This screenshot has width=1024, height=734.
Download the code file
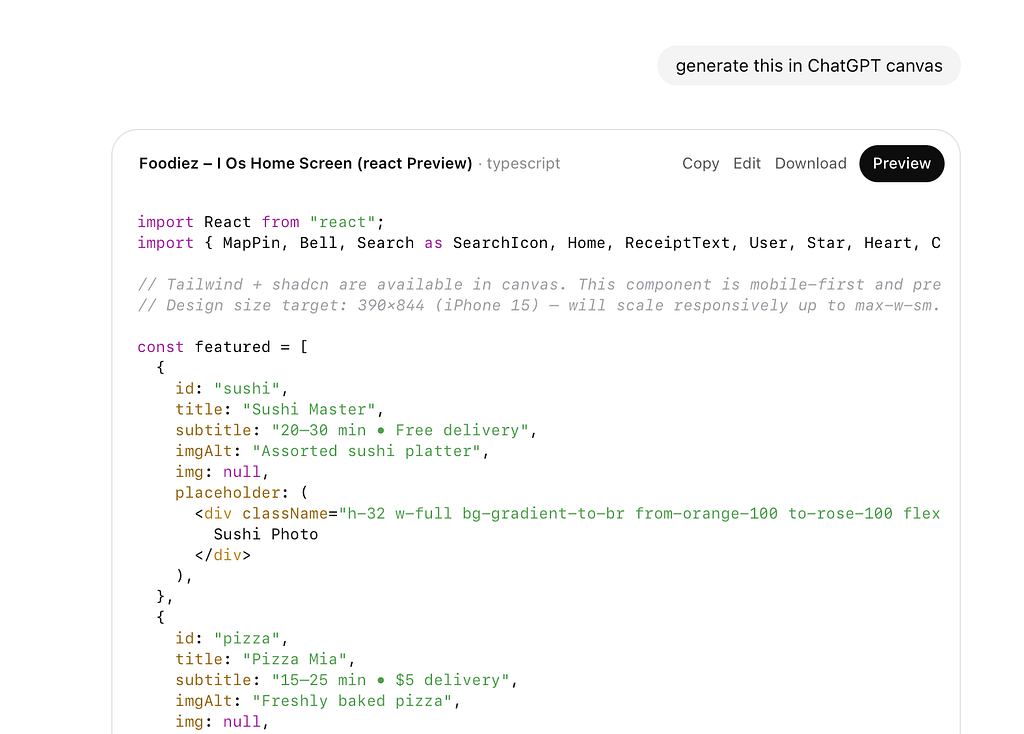coord(810,163)
